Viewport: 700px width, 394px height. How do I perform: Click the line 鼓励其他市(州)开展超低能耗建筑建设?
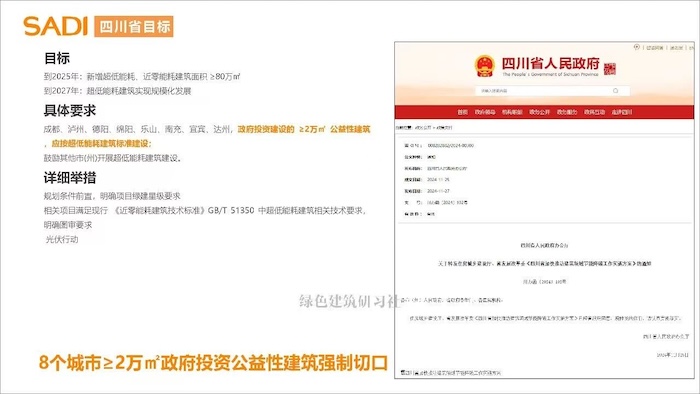pos(112,158)
